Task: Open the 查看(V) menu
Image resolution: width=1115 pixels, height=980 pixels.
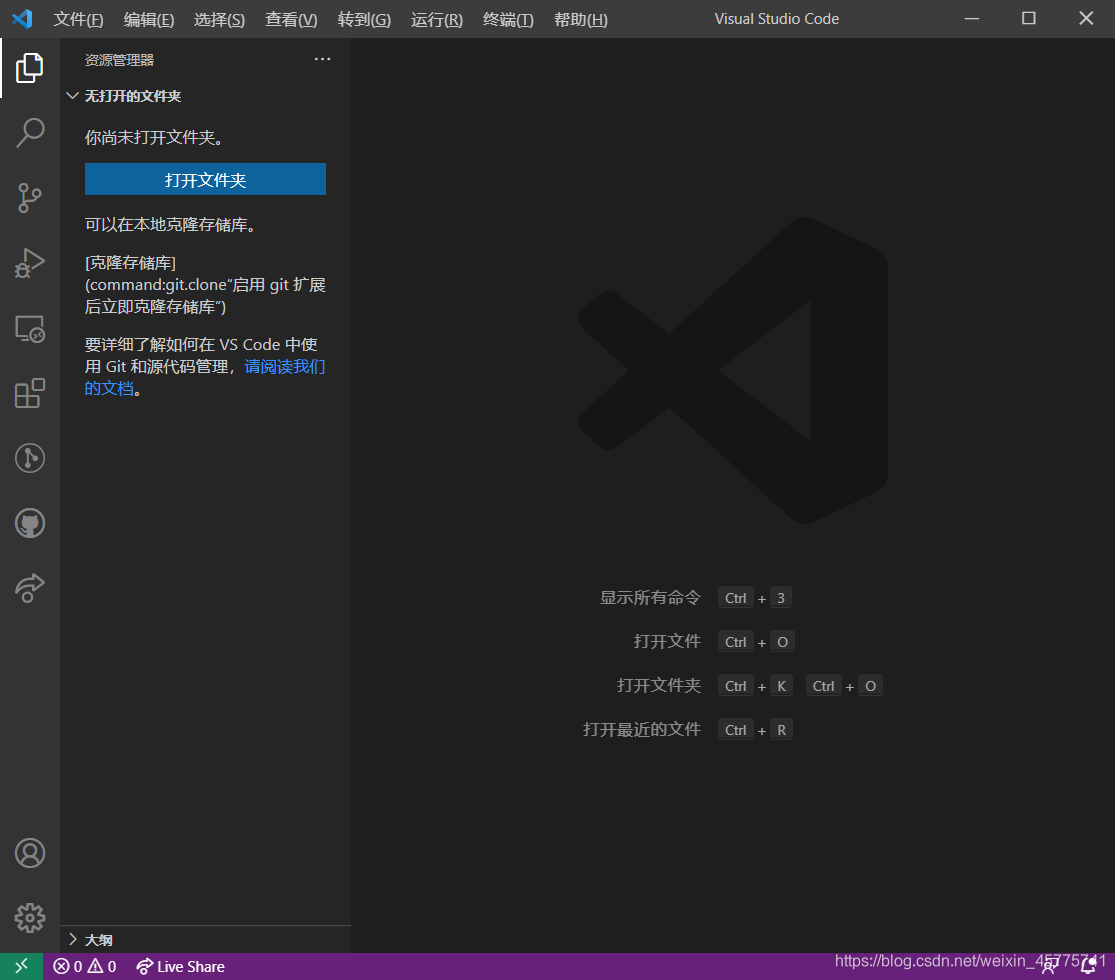Action: [291, 19]
